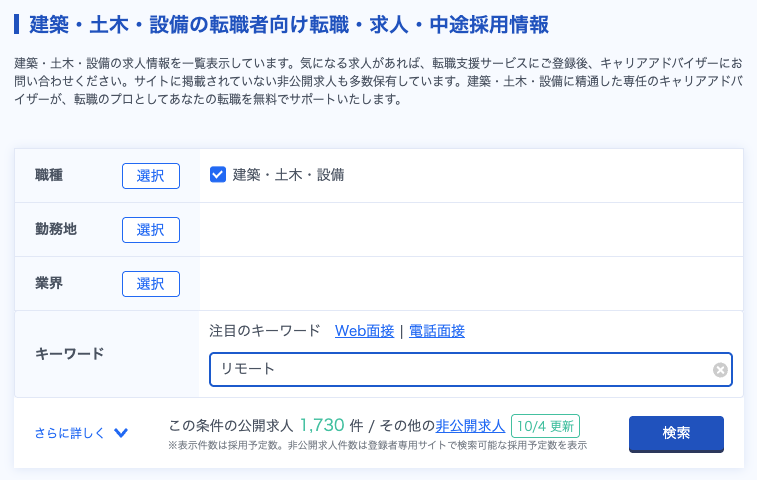The image size is (757, 480).
Task: Click the 勤務地 row label
Action: [x=56, y=230]
